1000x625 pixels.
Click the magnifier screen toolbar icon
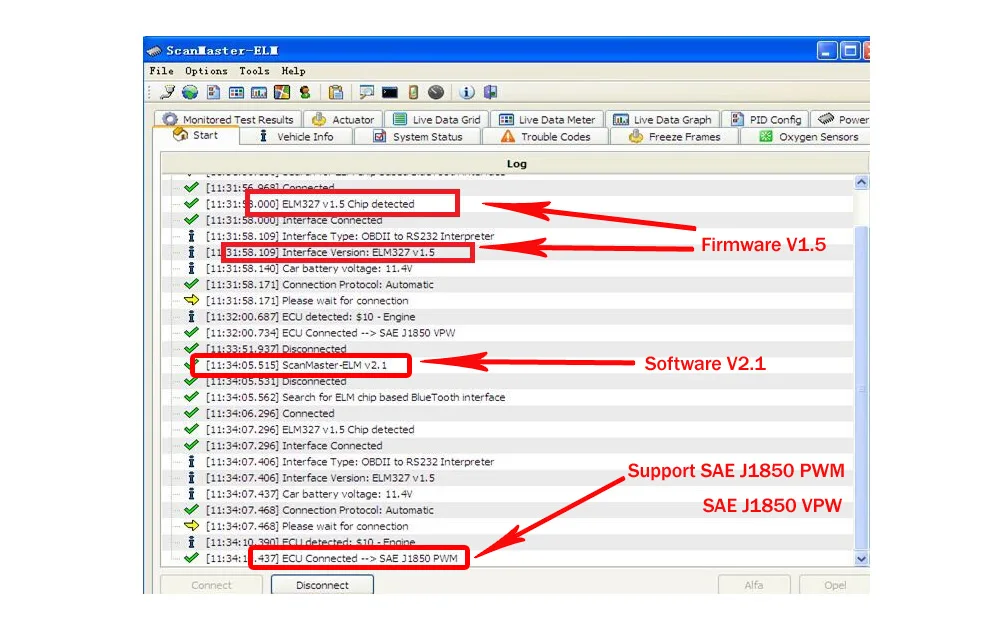click(366, 92)
